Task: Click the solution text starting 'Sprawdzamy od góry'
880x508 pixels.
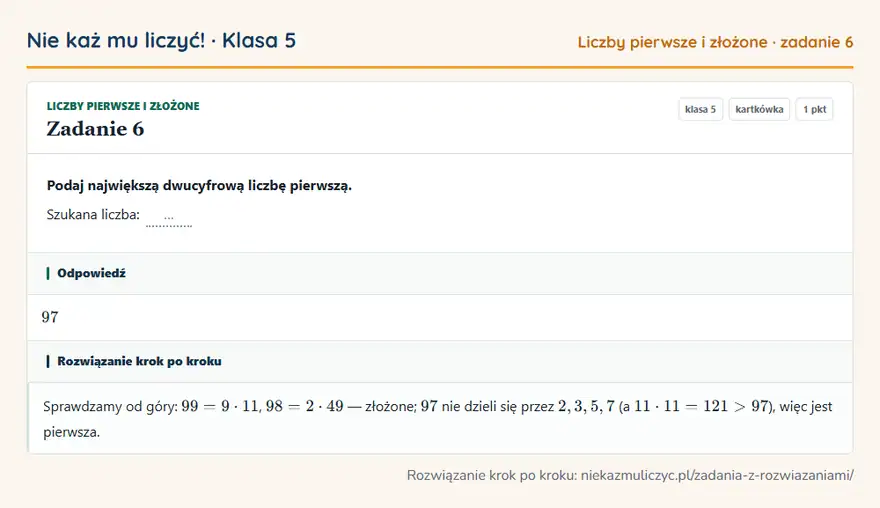Action: point(438,419)
